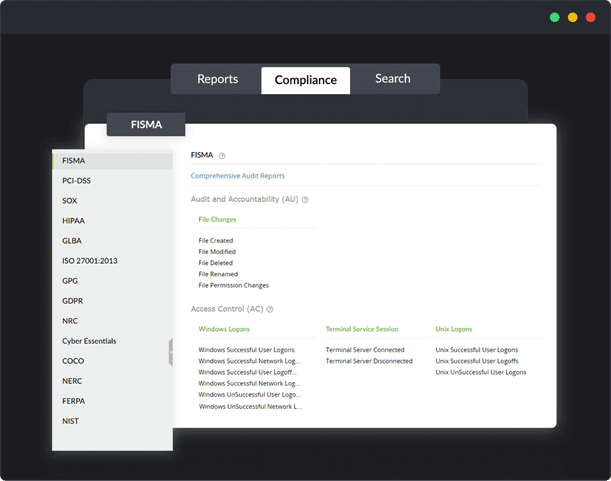
Task: Click Audit and Accountability (AU) heading
Action: click(x=244, y=200)
